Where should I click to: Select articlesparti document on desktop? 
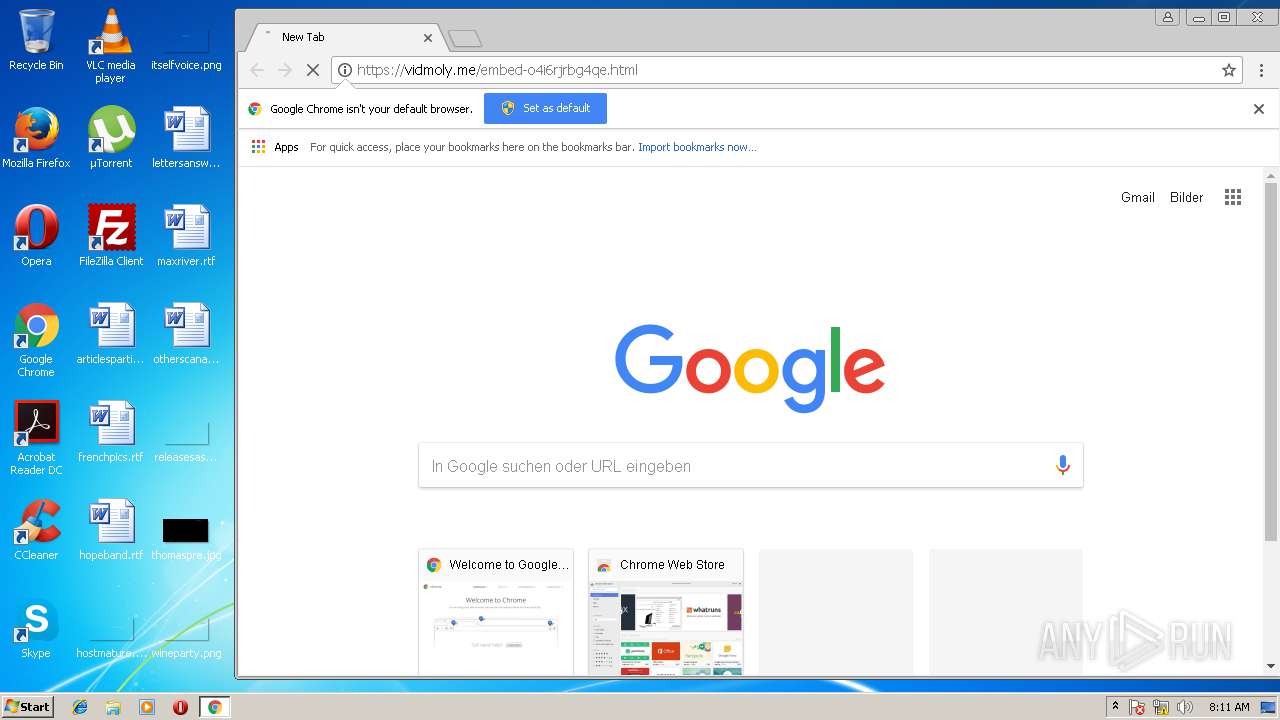(x=111, y=334)
